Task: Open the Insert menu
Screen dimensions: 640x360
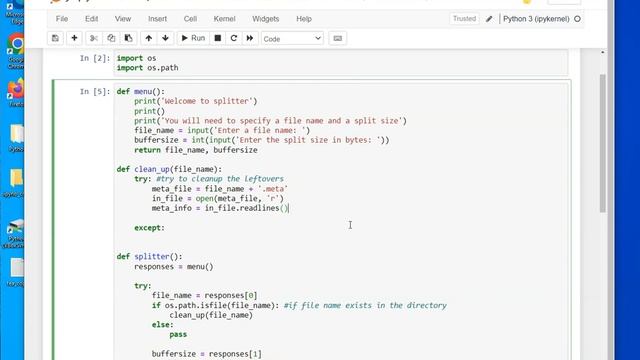Action: pos(158,19)
